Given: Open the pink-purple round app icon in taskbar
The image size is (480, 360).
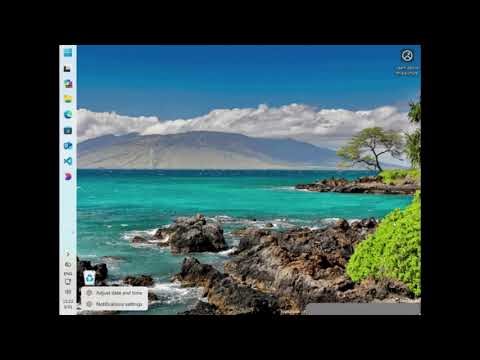Looking at the screenshot, I should [x=68, y=176].
